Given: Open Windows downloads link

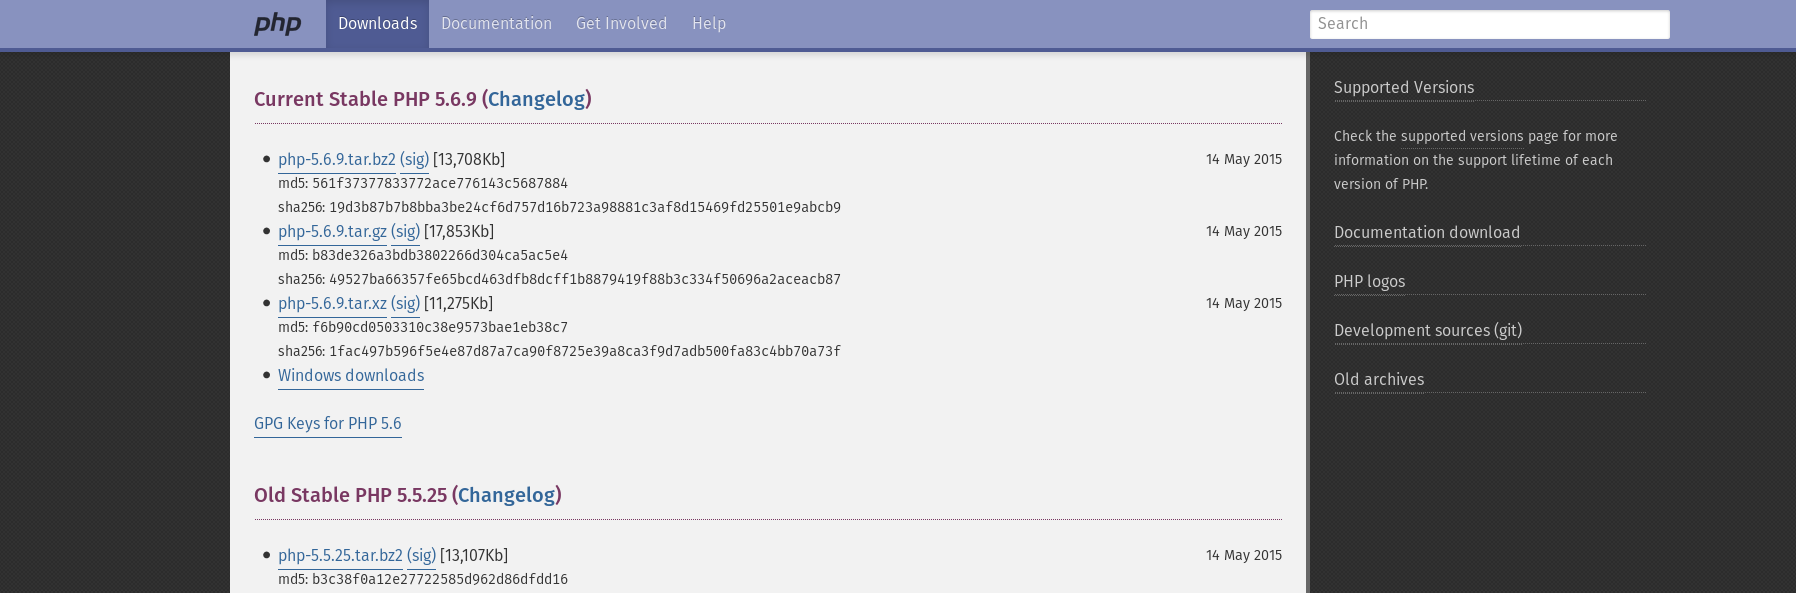Looking at the screenshot, I should [351, 375].
